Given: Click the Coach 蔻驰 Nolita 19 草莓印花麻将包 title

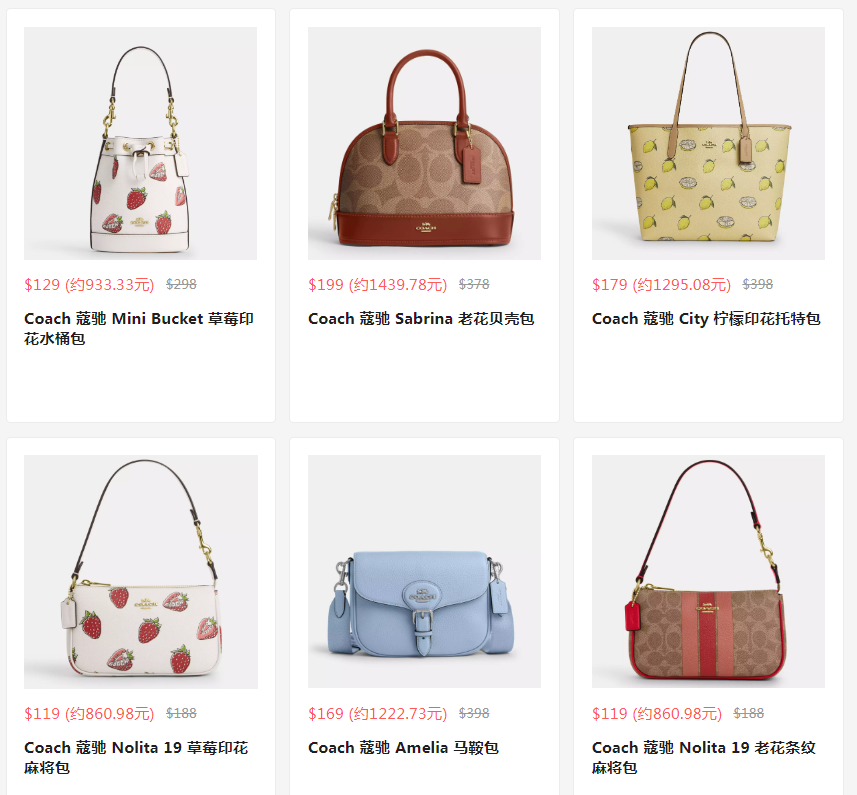Looking at the screenshot, I should tap(136, 757).
